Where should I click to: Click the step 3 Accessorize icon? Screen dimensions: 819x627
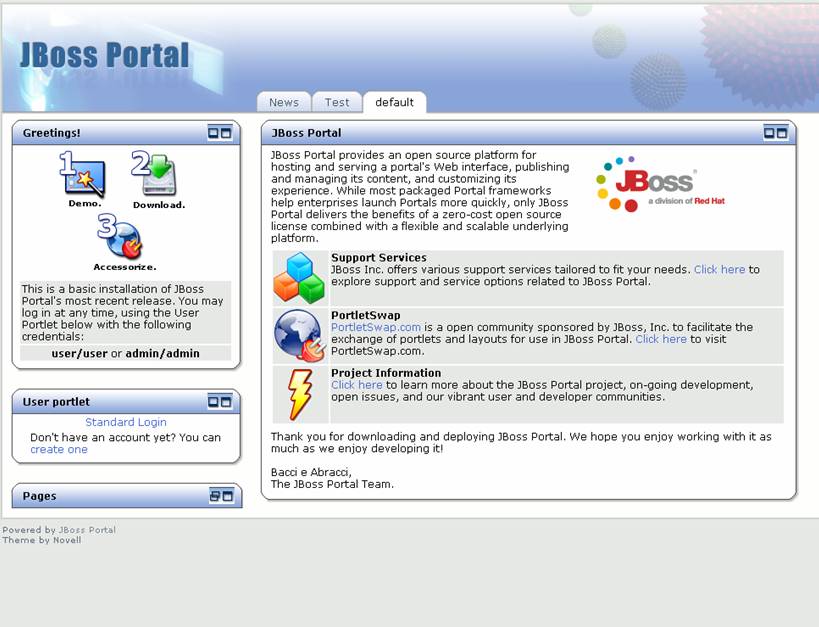coord(124,242)
